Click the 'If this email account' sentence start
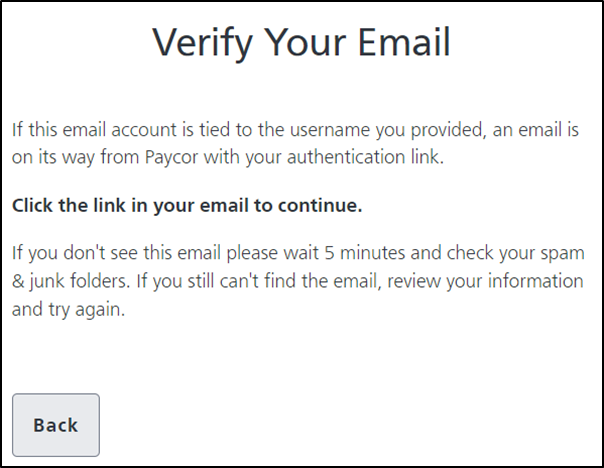Screen dimensions: 604x468 (x=80, y=129)
